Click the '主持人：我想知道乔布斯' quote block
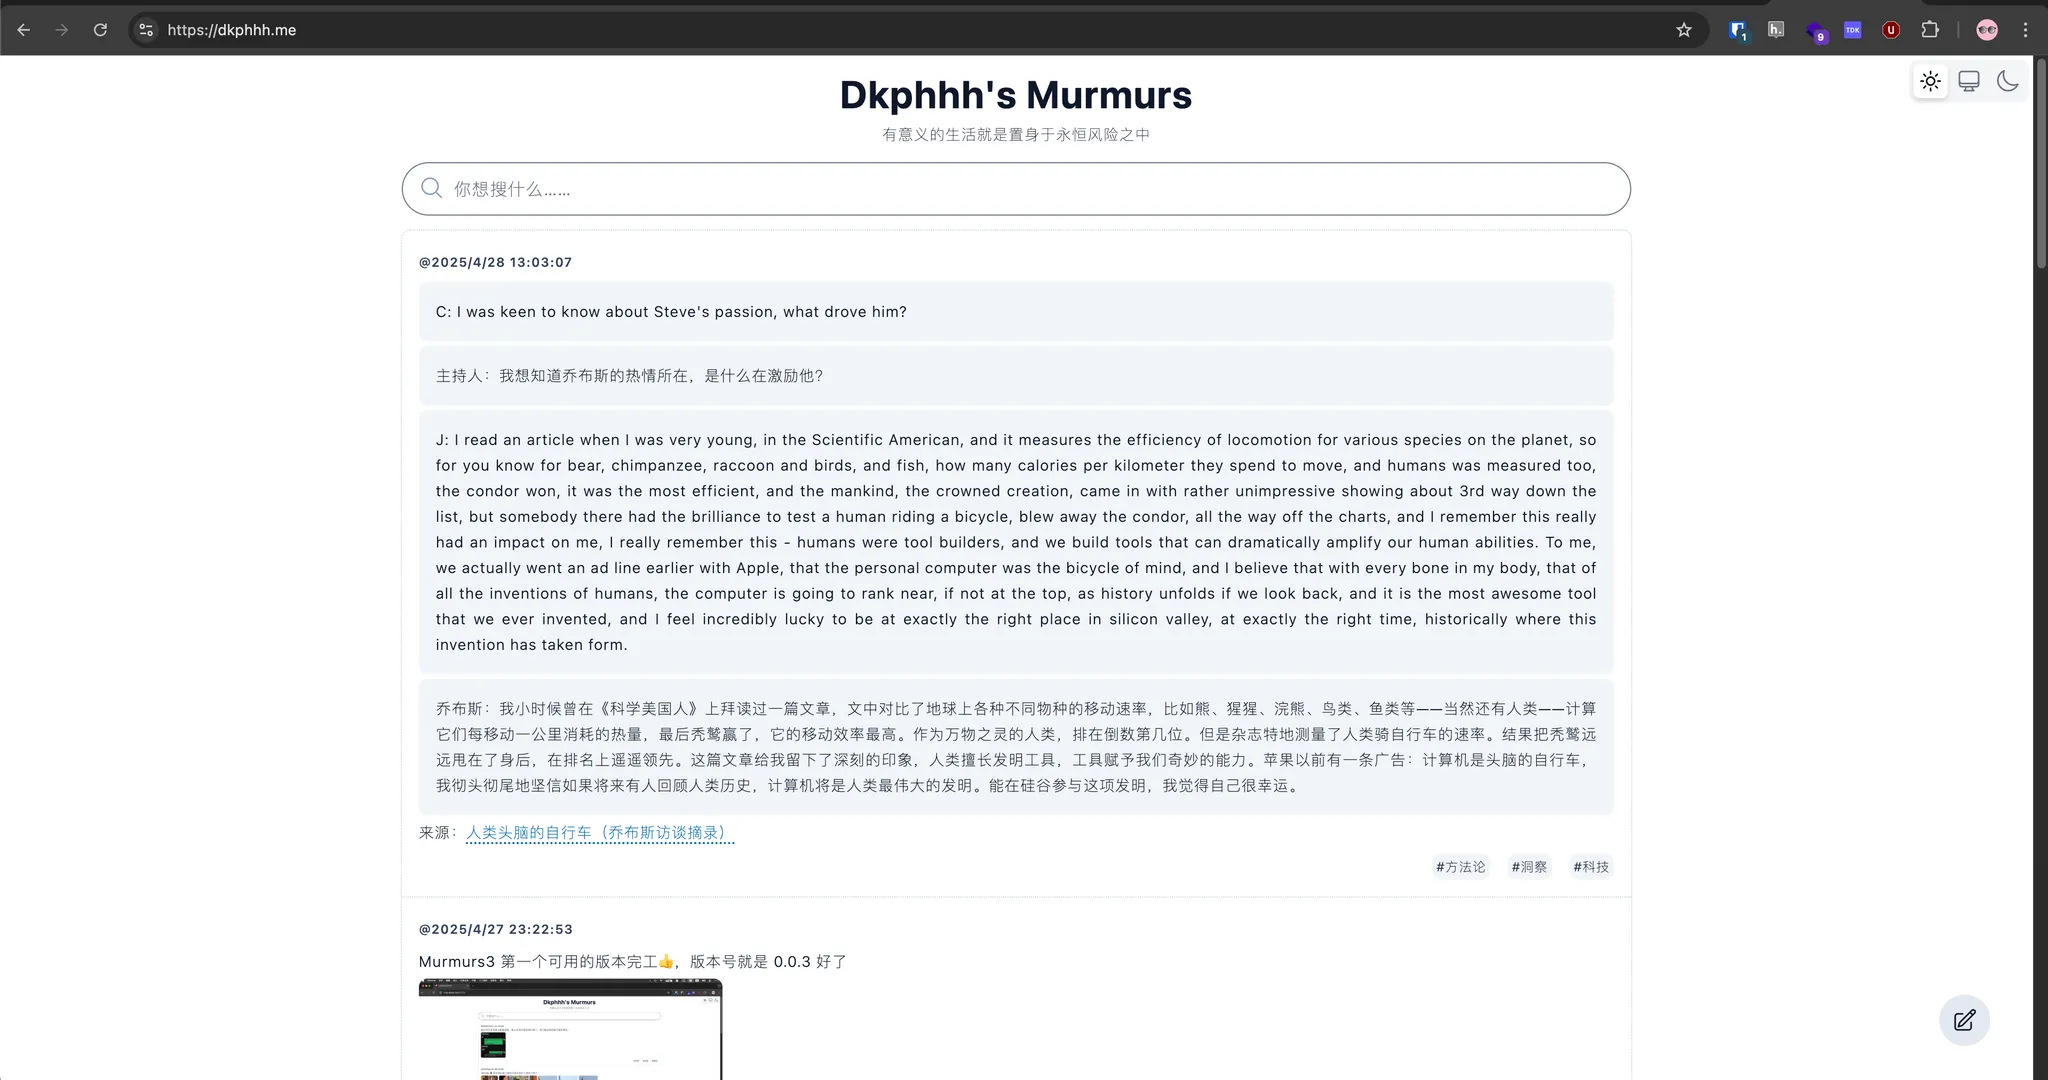Viewport: 2048px width, 1080px height. pos(1016,376)
